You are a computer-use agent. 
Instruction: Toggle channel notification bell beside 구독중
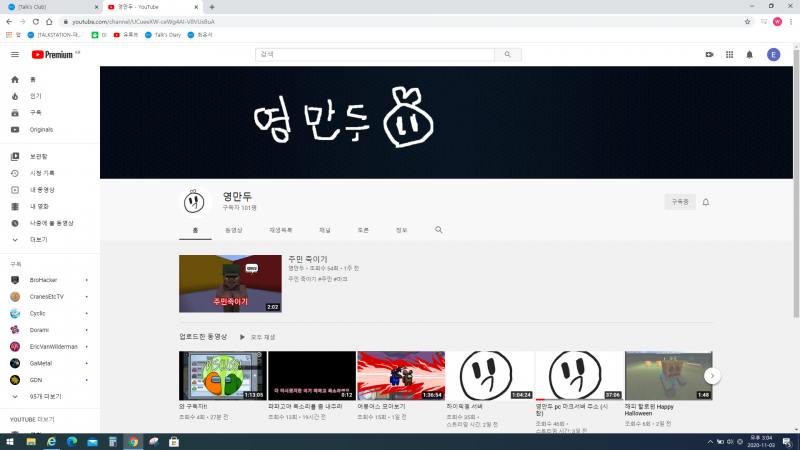point(705,202)
